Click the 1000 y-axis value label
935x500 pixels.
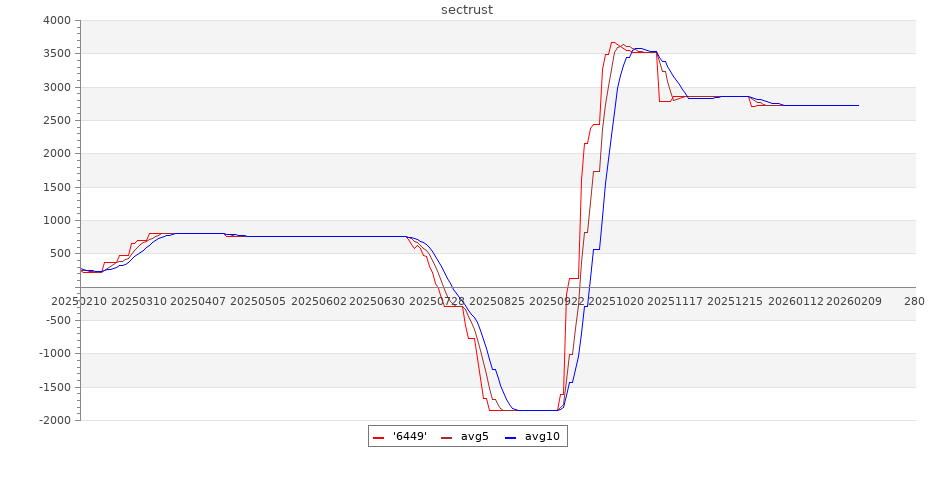(57, 221)
